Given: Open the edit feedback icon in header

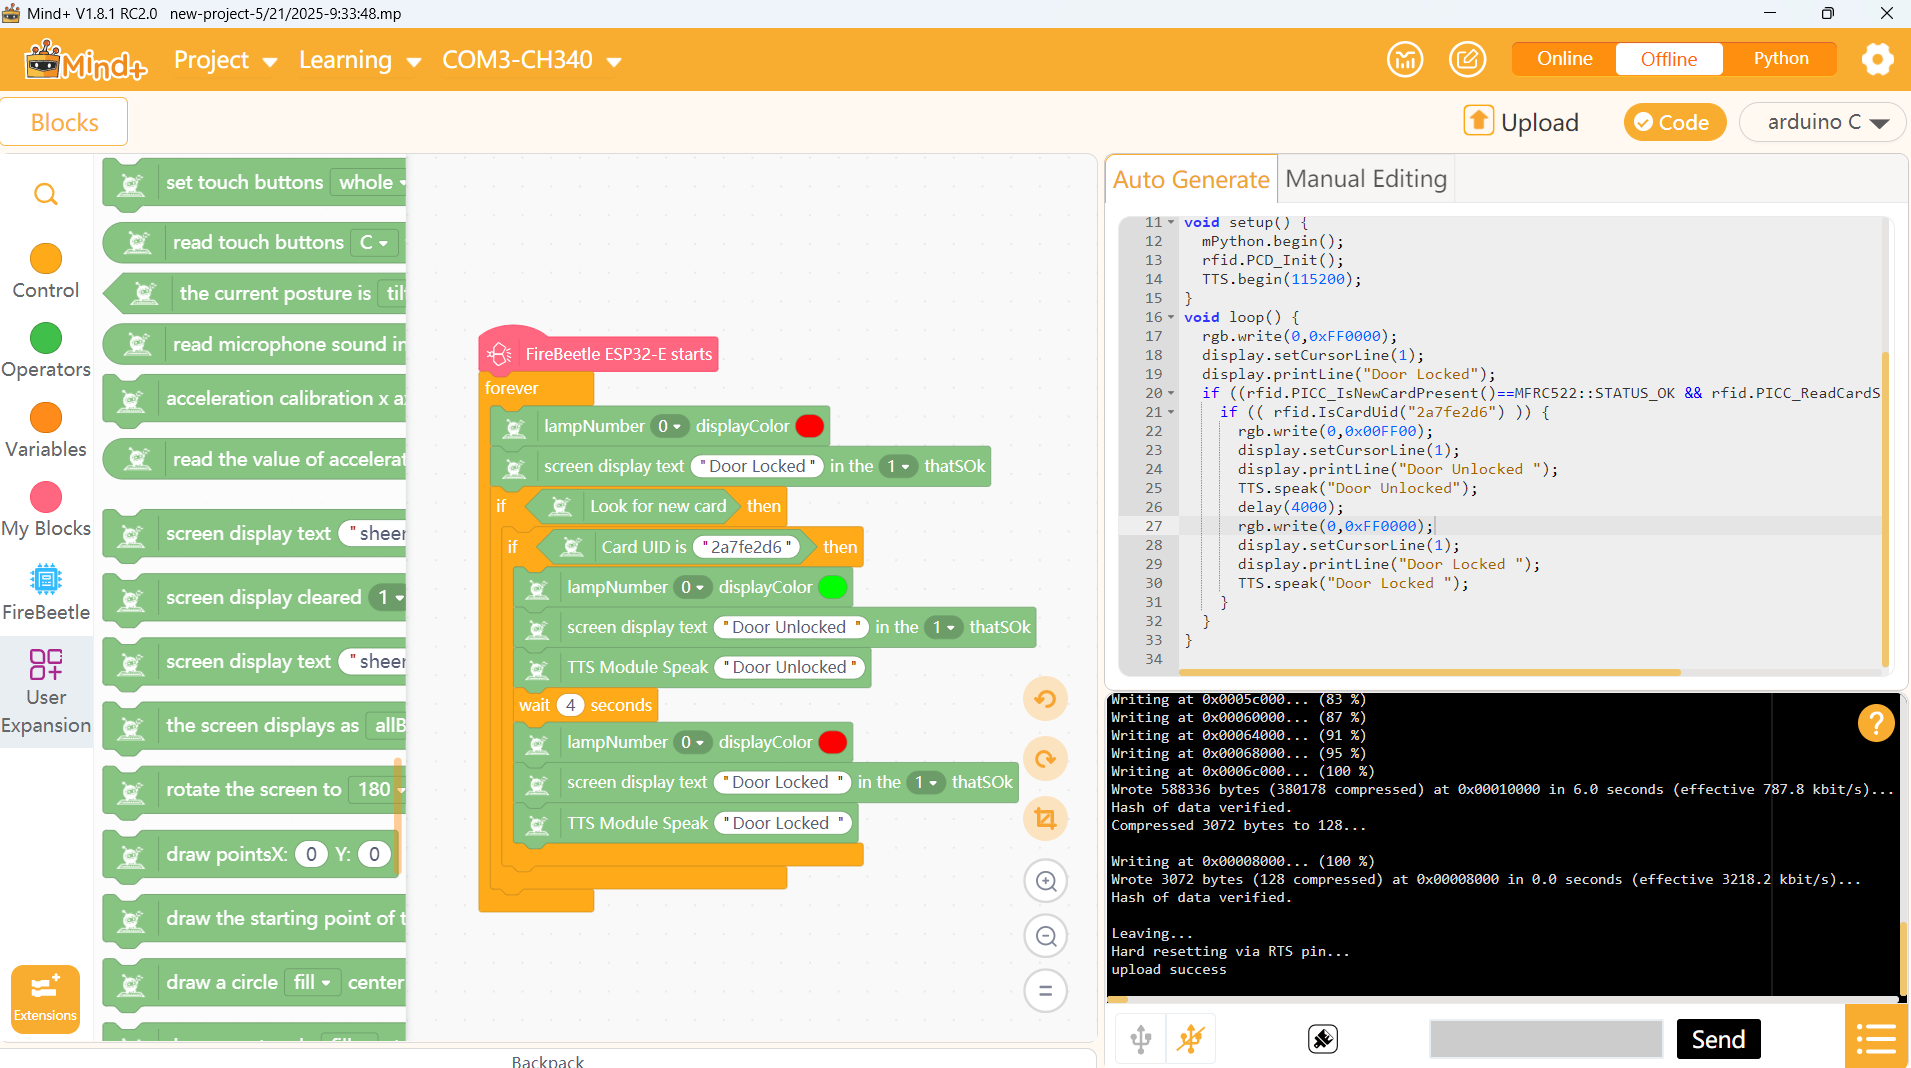Looking at the screenshot, I should 1467,60.
